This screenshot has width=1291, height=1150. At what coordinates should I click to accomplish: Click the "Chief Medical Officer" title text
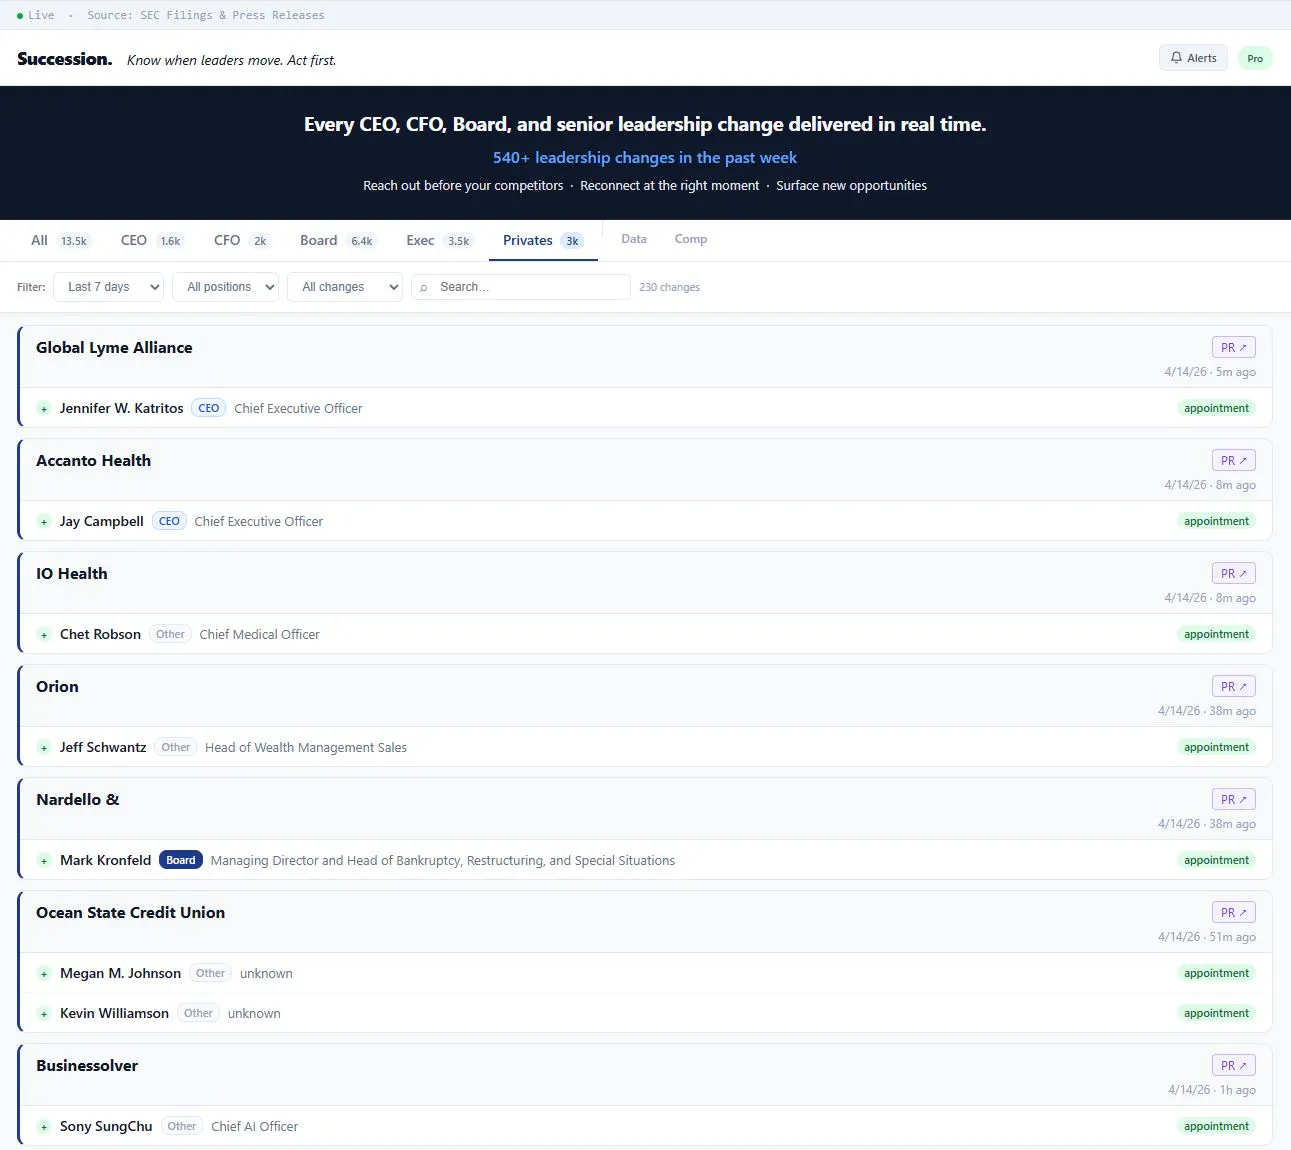(259, 634)
